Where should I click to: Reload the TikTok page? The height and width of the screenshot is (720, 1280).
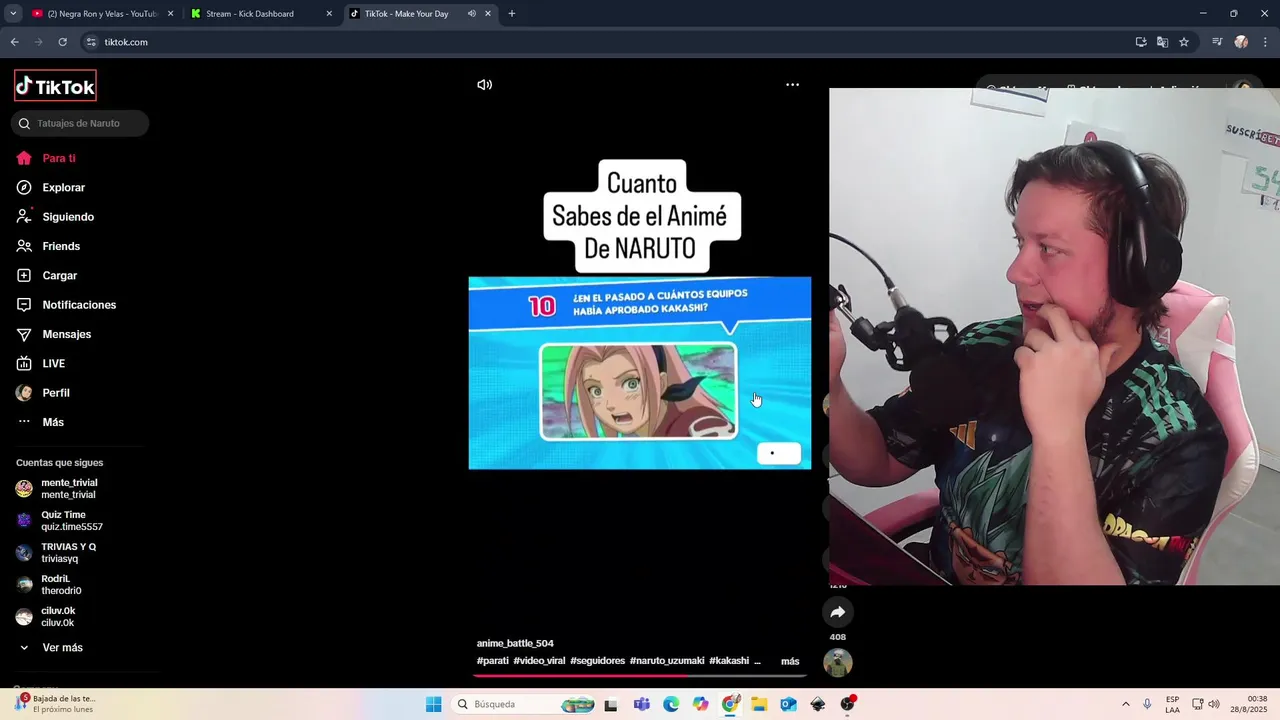pos(62,42)
